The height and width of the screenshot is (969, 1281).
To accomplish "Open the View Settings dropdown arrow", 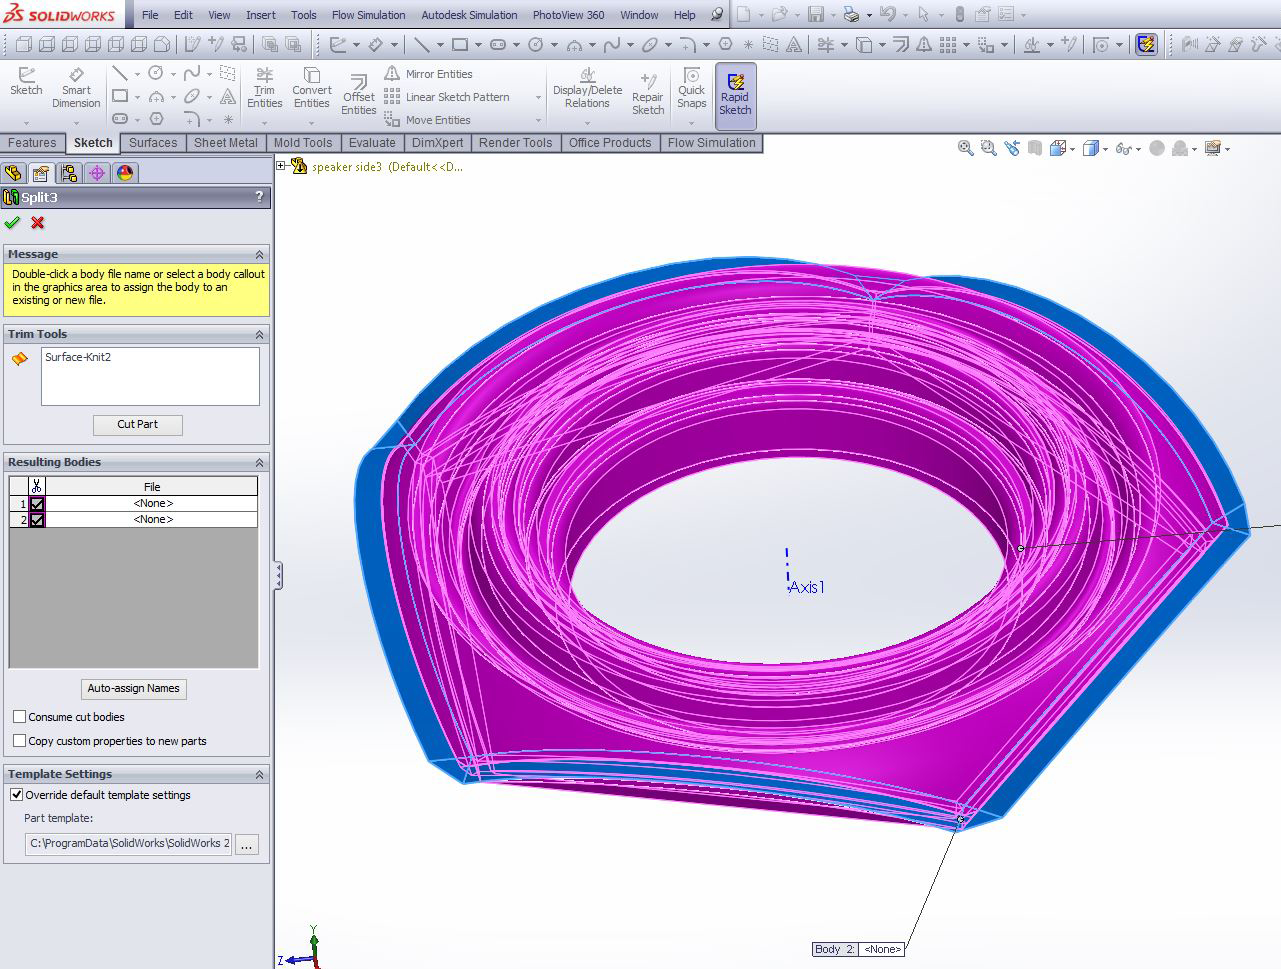I will (1227, 149).
